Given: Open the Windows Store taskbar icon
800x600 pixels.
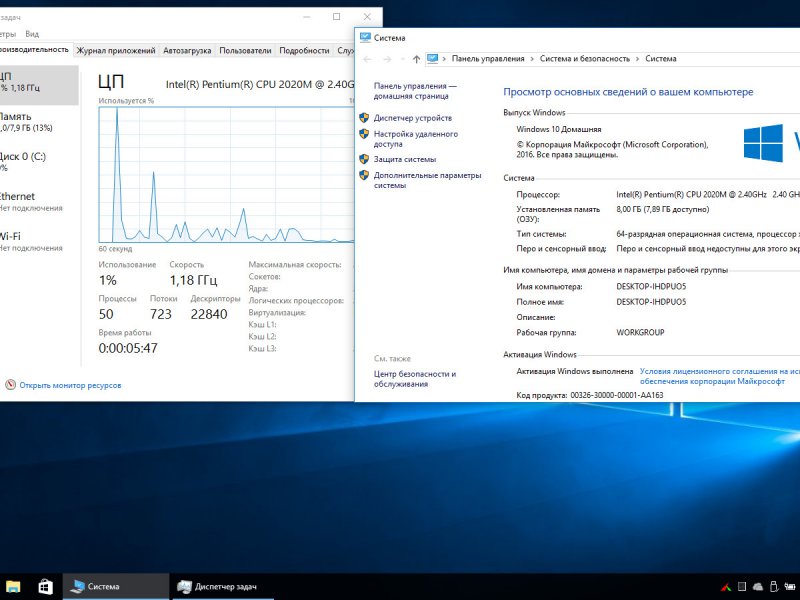Looking at the screenshot, I should [x=45, y=587].
